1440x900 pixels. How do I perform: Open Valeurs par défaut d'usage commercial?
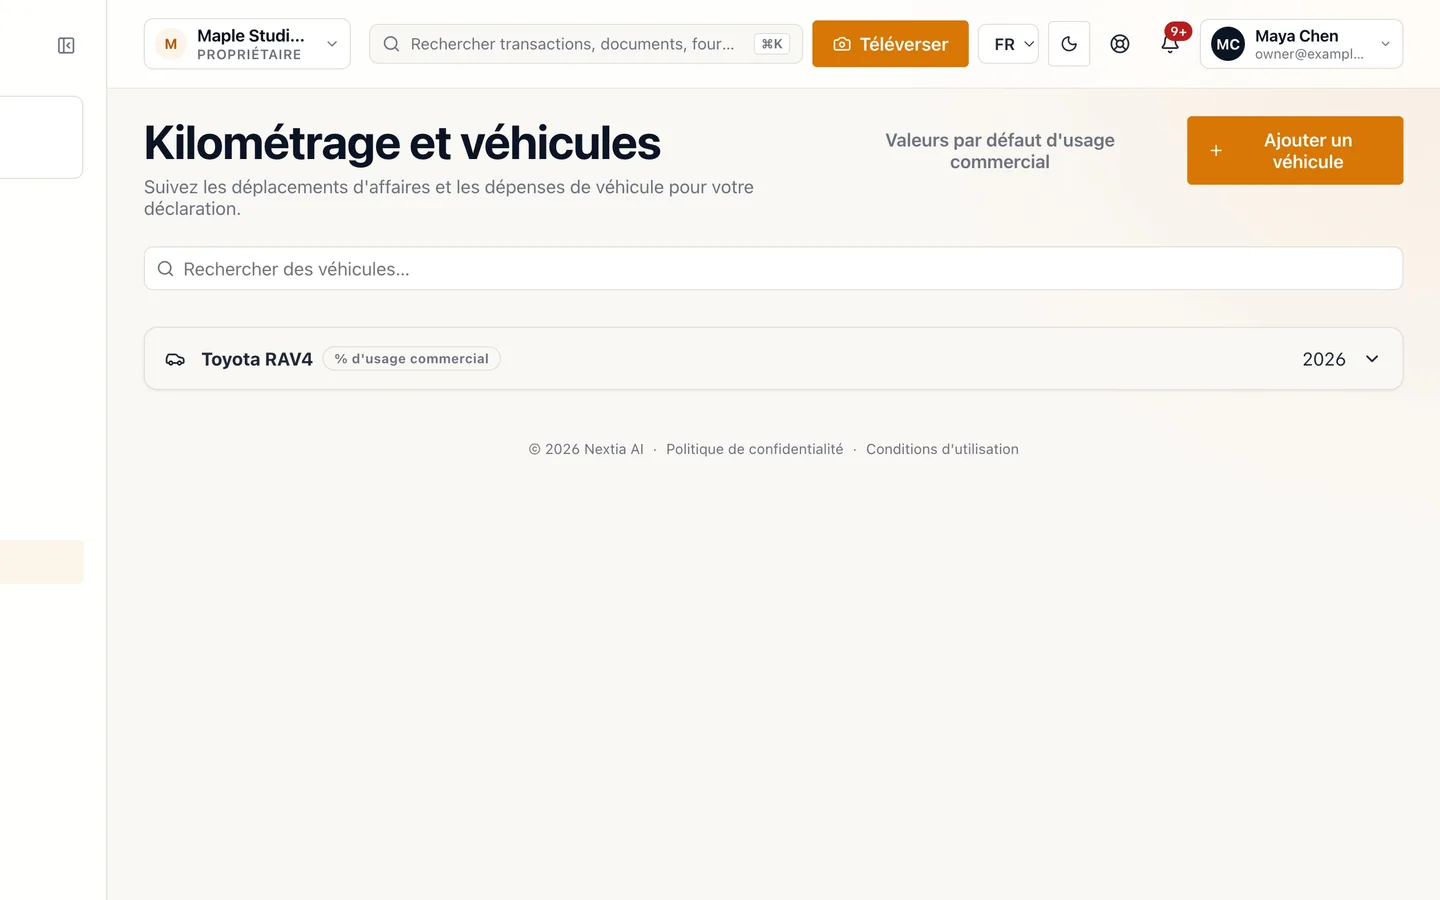click(1000, 151)
